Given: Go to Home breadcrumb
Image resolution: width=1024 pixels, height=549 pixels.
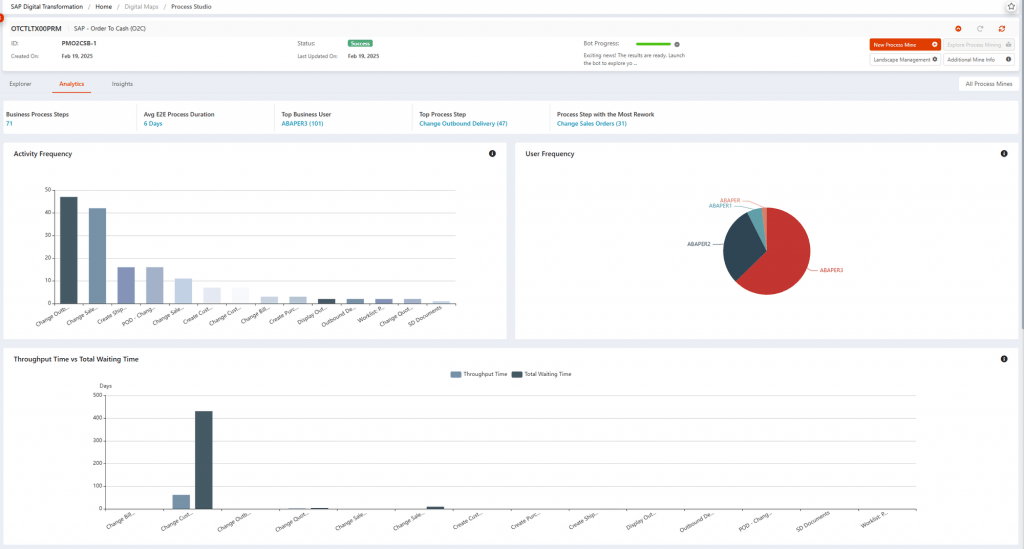Looking at the screenshot, I should [103, 7].
